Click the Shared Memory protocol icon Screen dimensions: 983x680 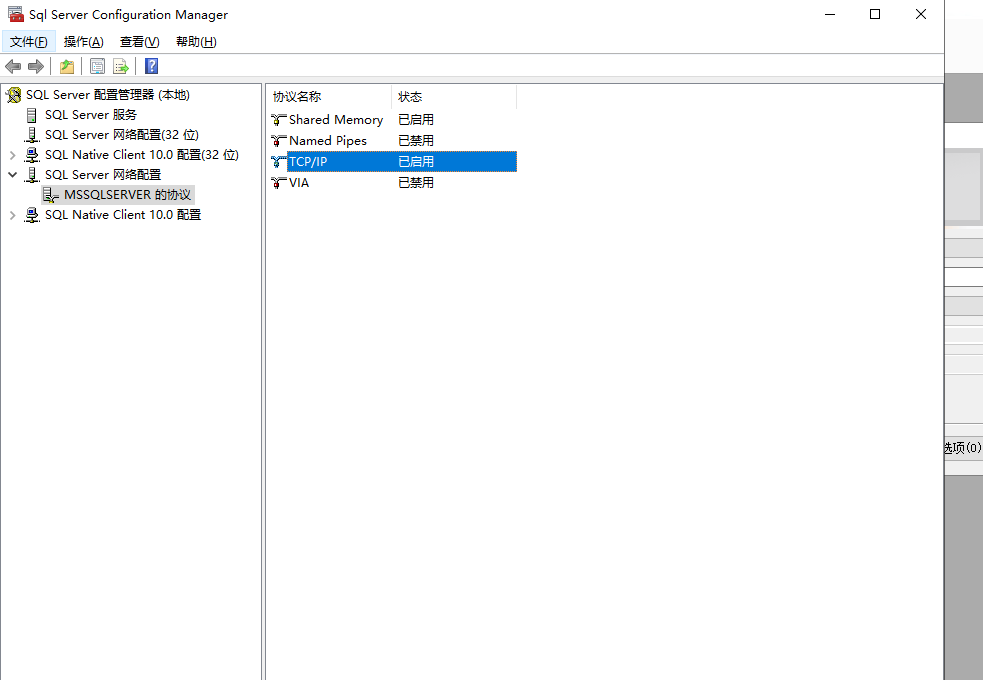coord(279,120)
